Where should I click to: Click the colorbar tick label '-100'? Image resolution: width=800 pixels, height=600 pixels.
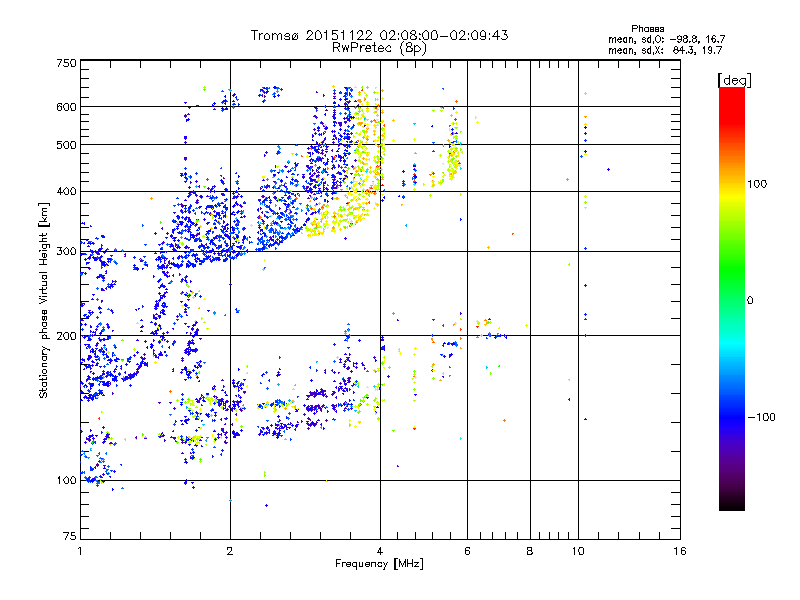(761, 417)
